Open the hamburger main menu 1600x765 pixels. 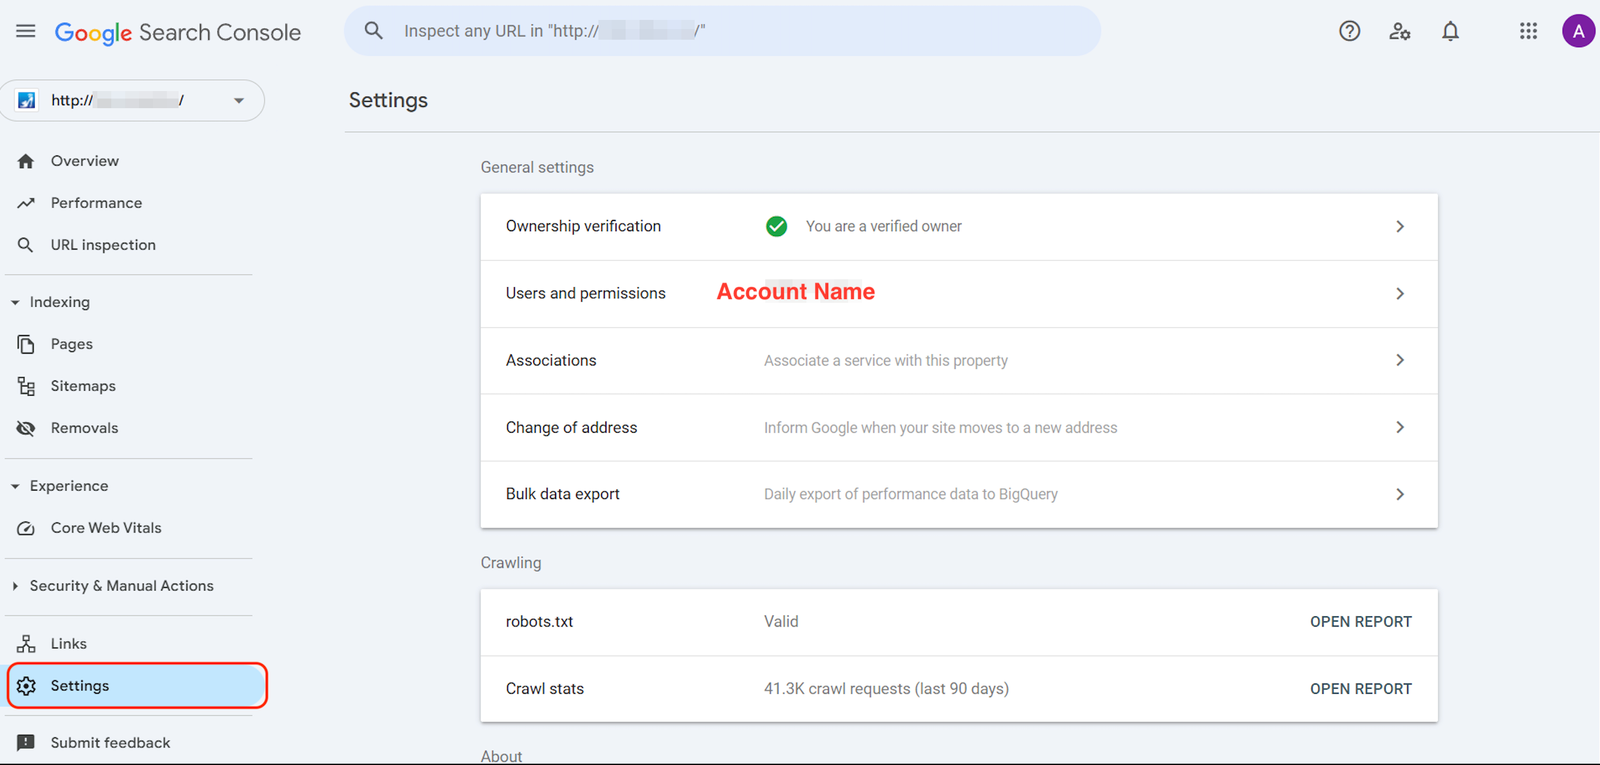26,31
